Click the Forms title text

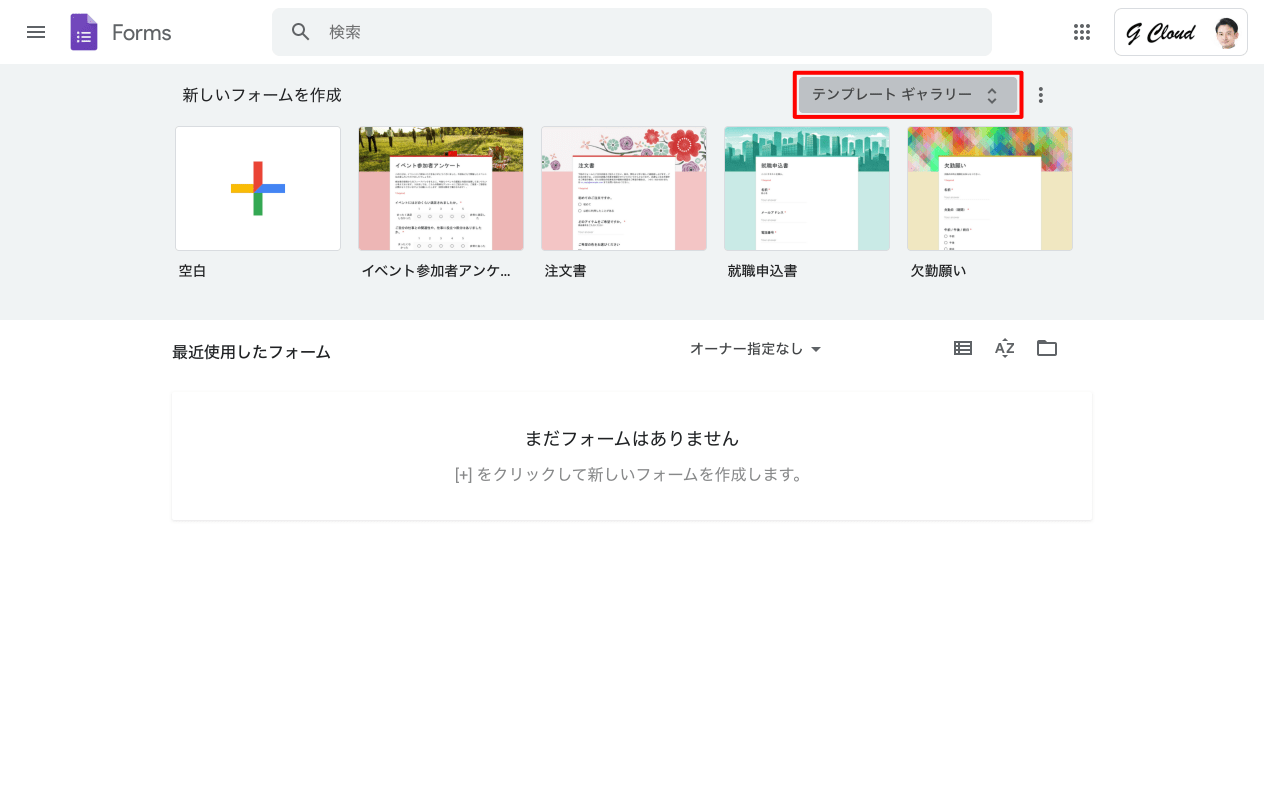point(142,32)
